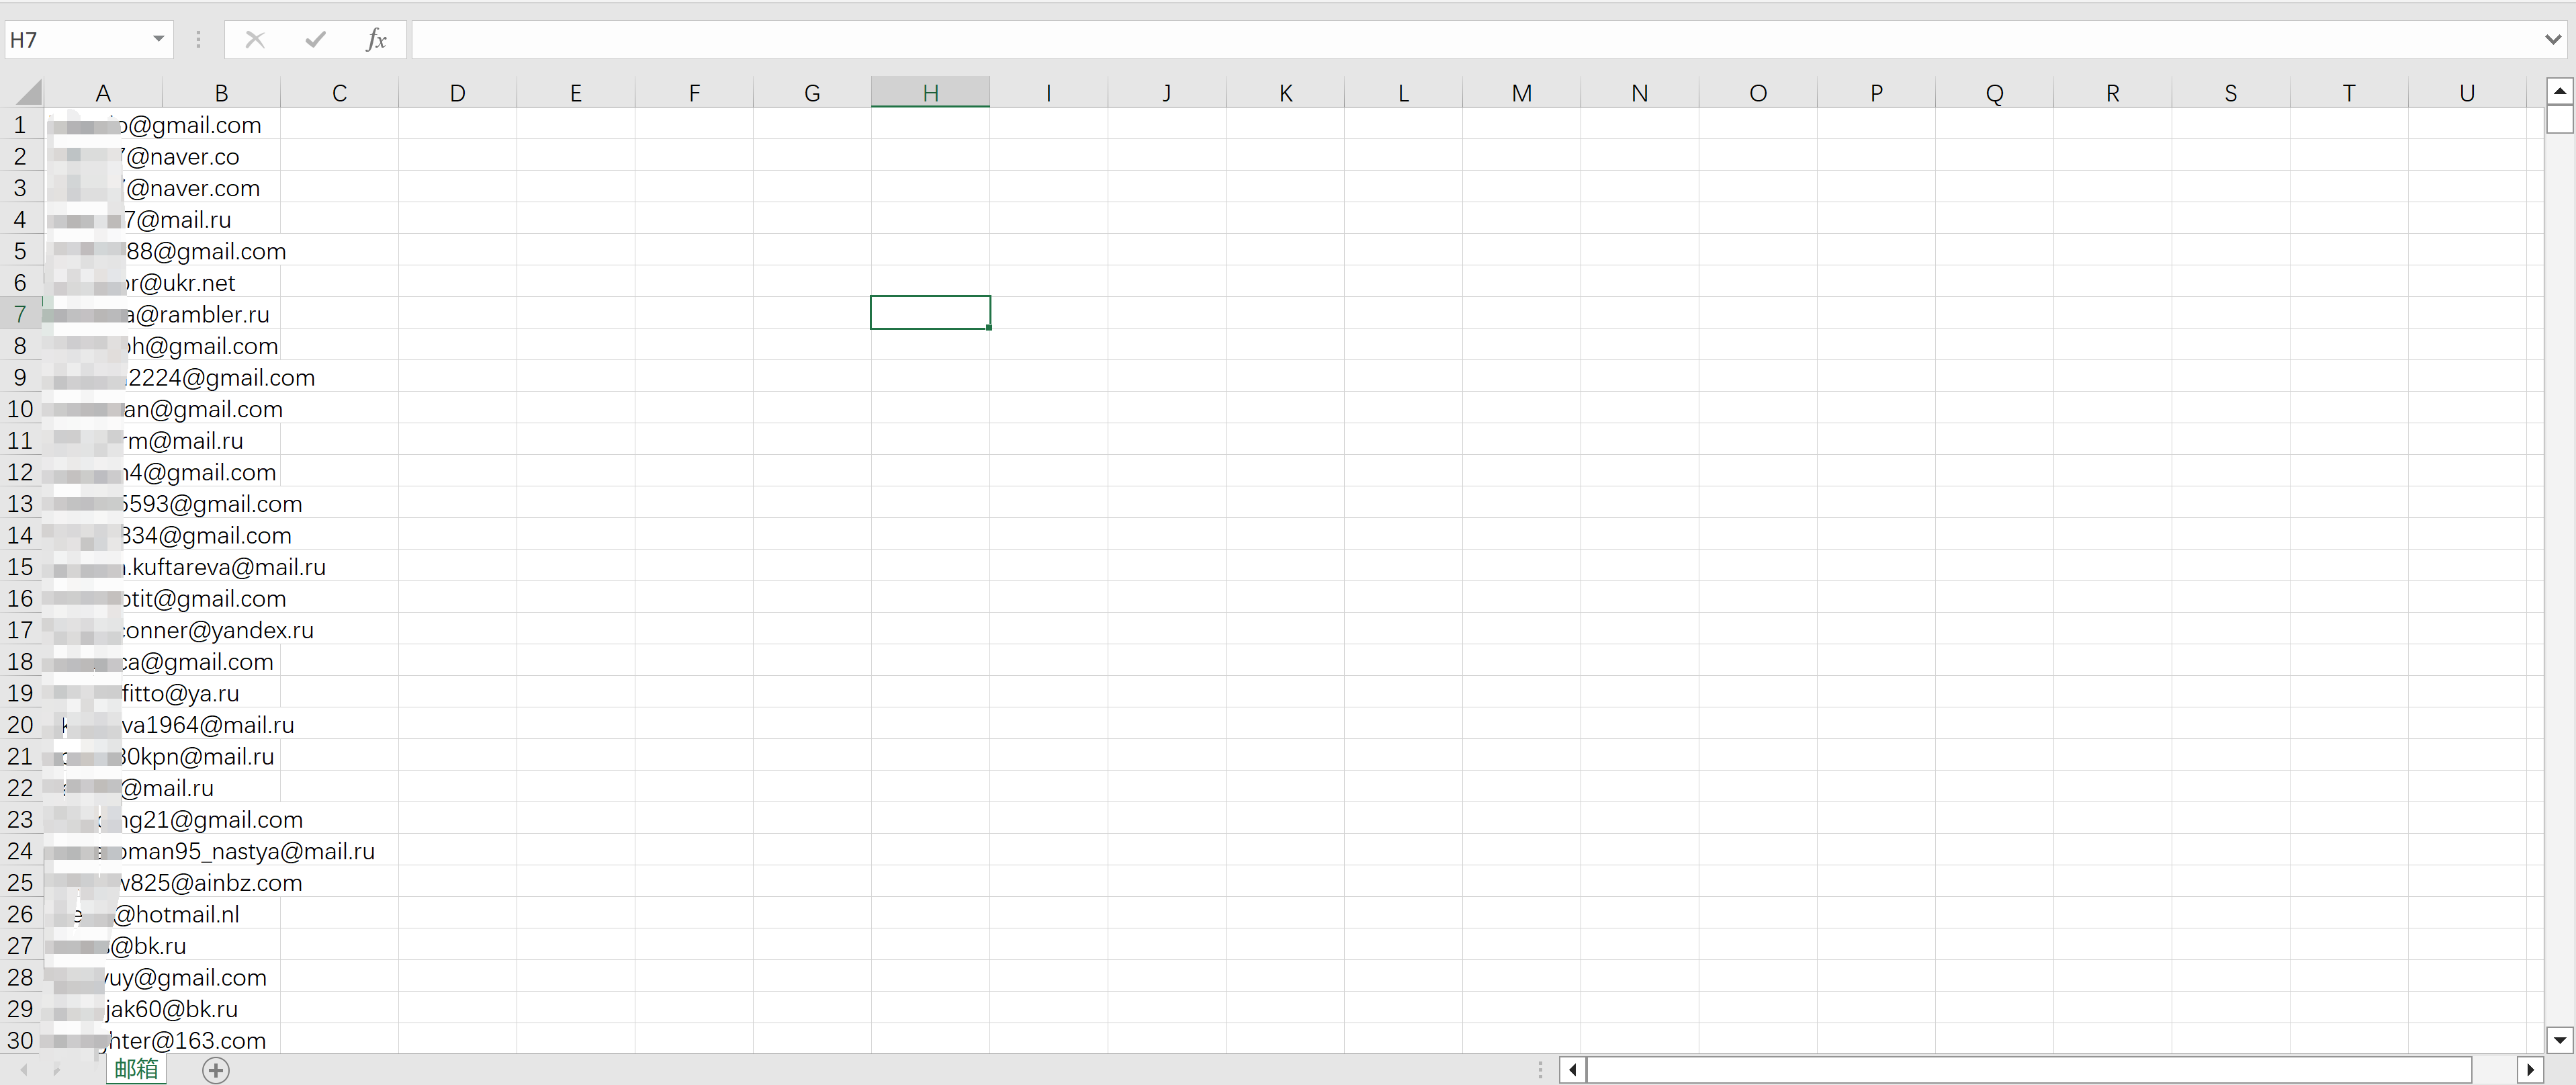Select row 24 header
2576x1085 pixels.
point(20,851)
